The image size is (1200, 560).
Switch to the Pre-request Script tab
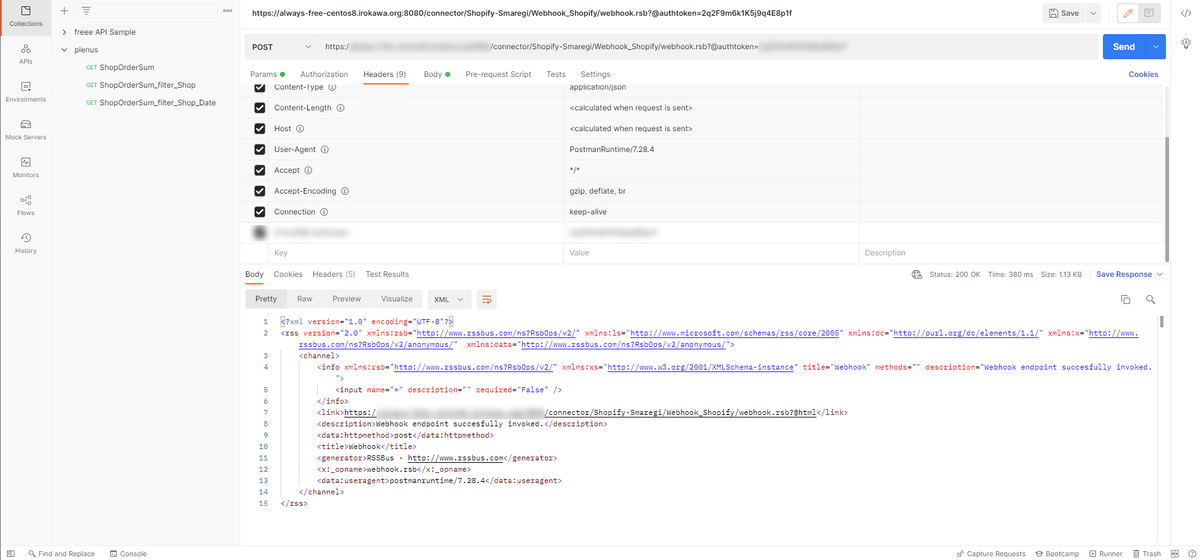pyautogui.click(x=498, y=74)
